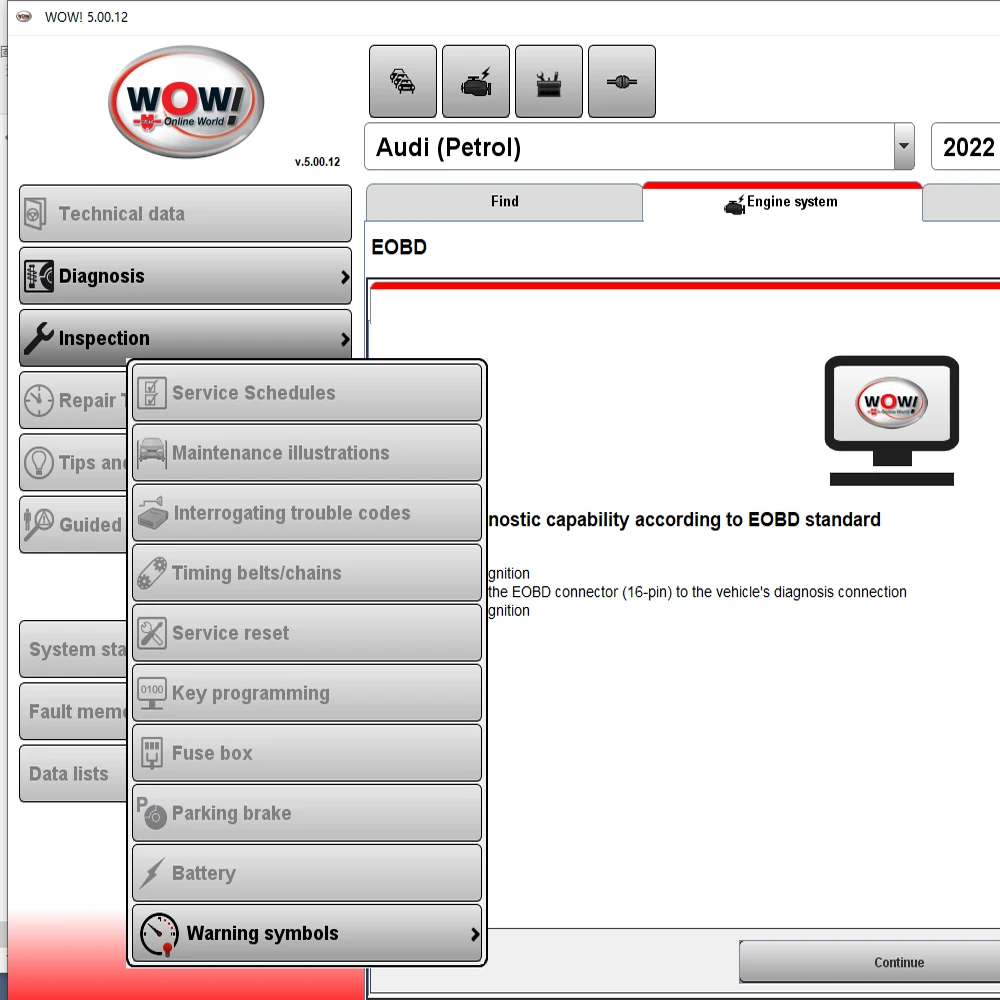Click the WOW! monitor illustration
This screenshot has height=1000, width=1000.
(892, 421)
